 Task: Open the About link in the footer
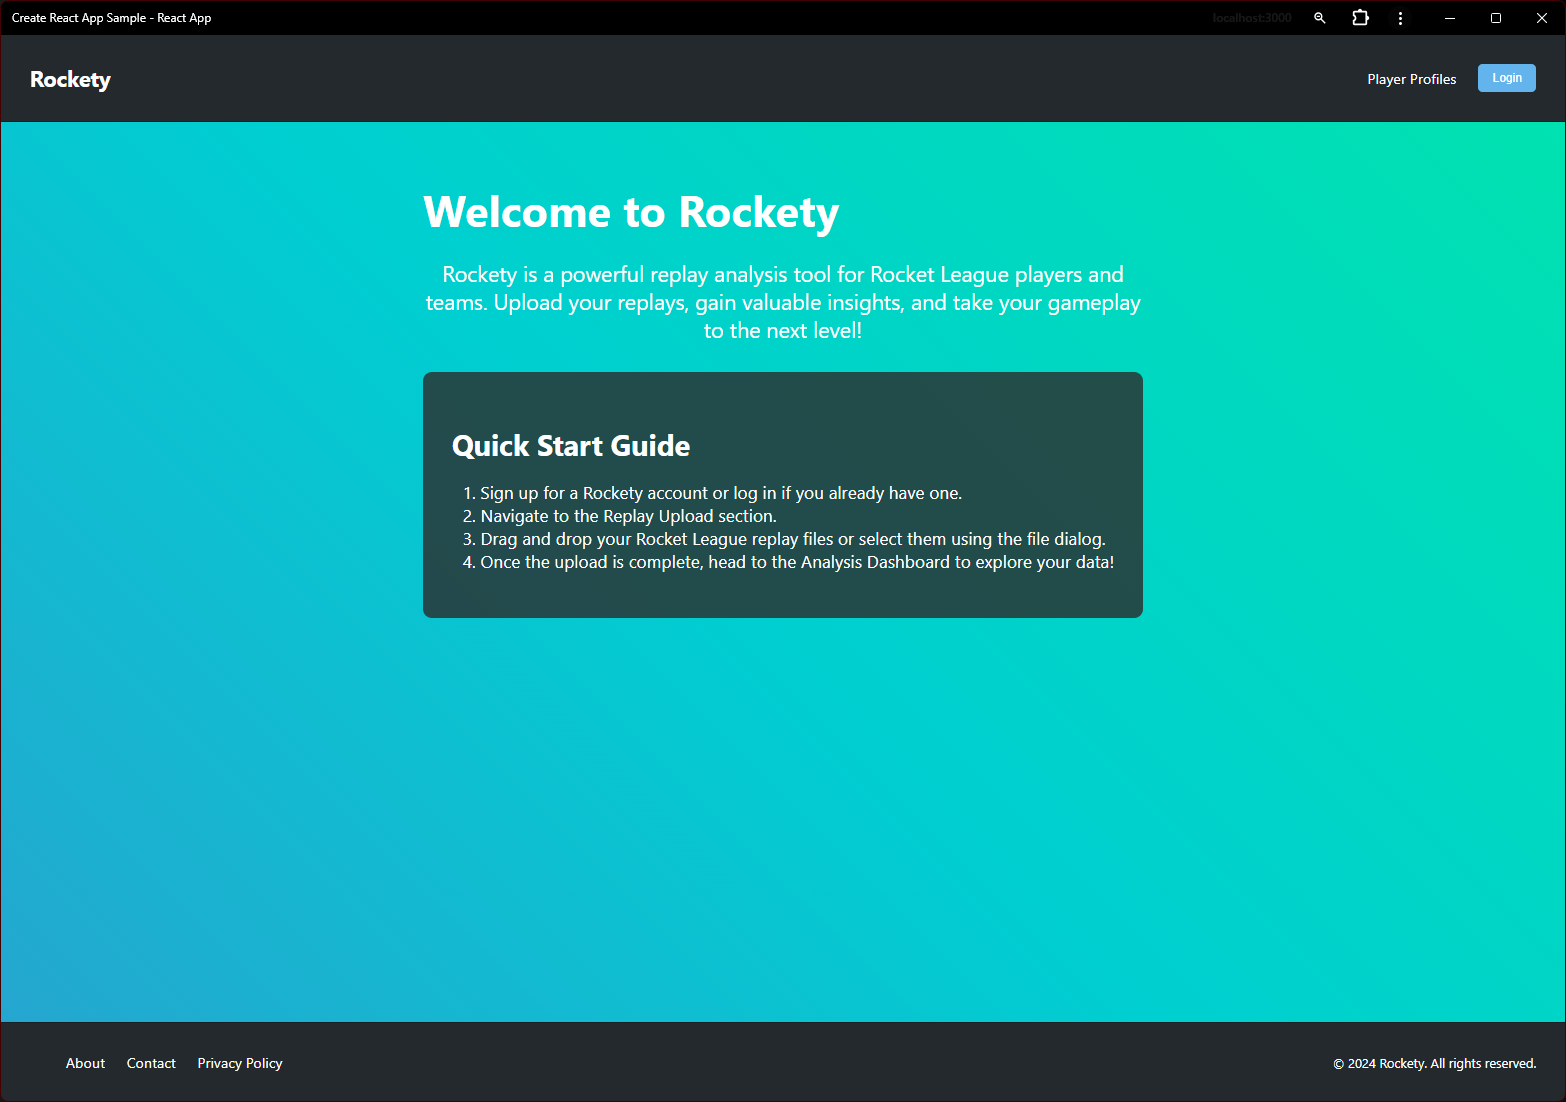click(85, 1063)
